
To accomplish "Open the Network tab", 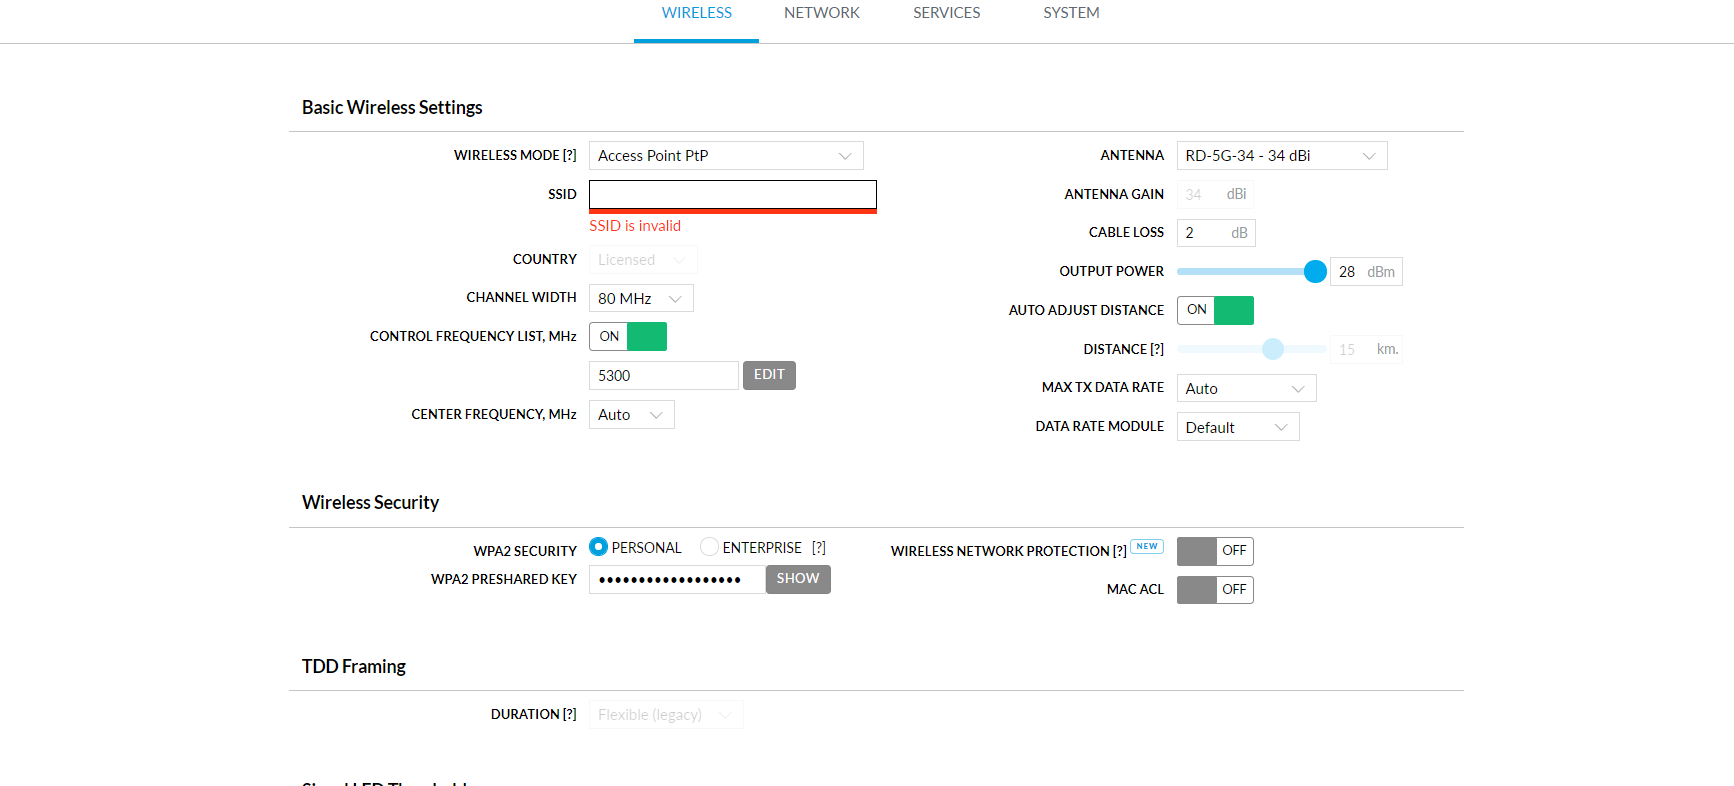I will pyautogui.click(x=821, y=13).
